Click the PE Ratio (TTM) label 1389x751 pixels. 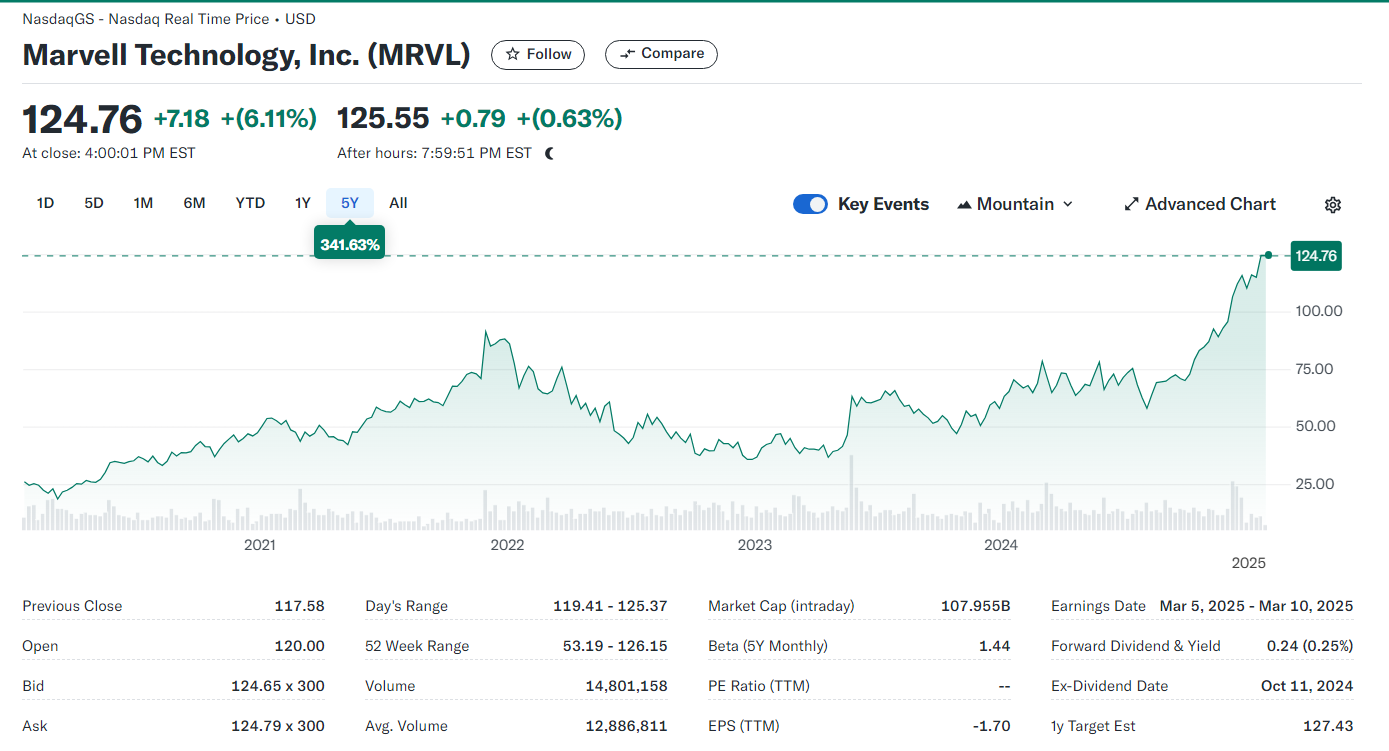759,686
